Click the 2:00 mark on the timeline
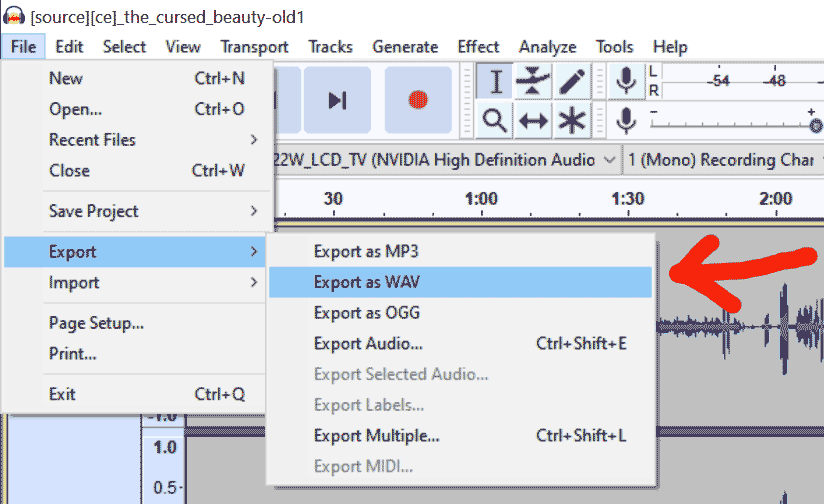 [776, 199]
